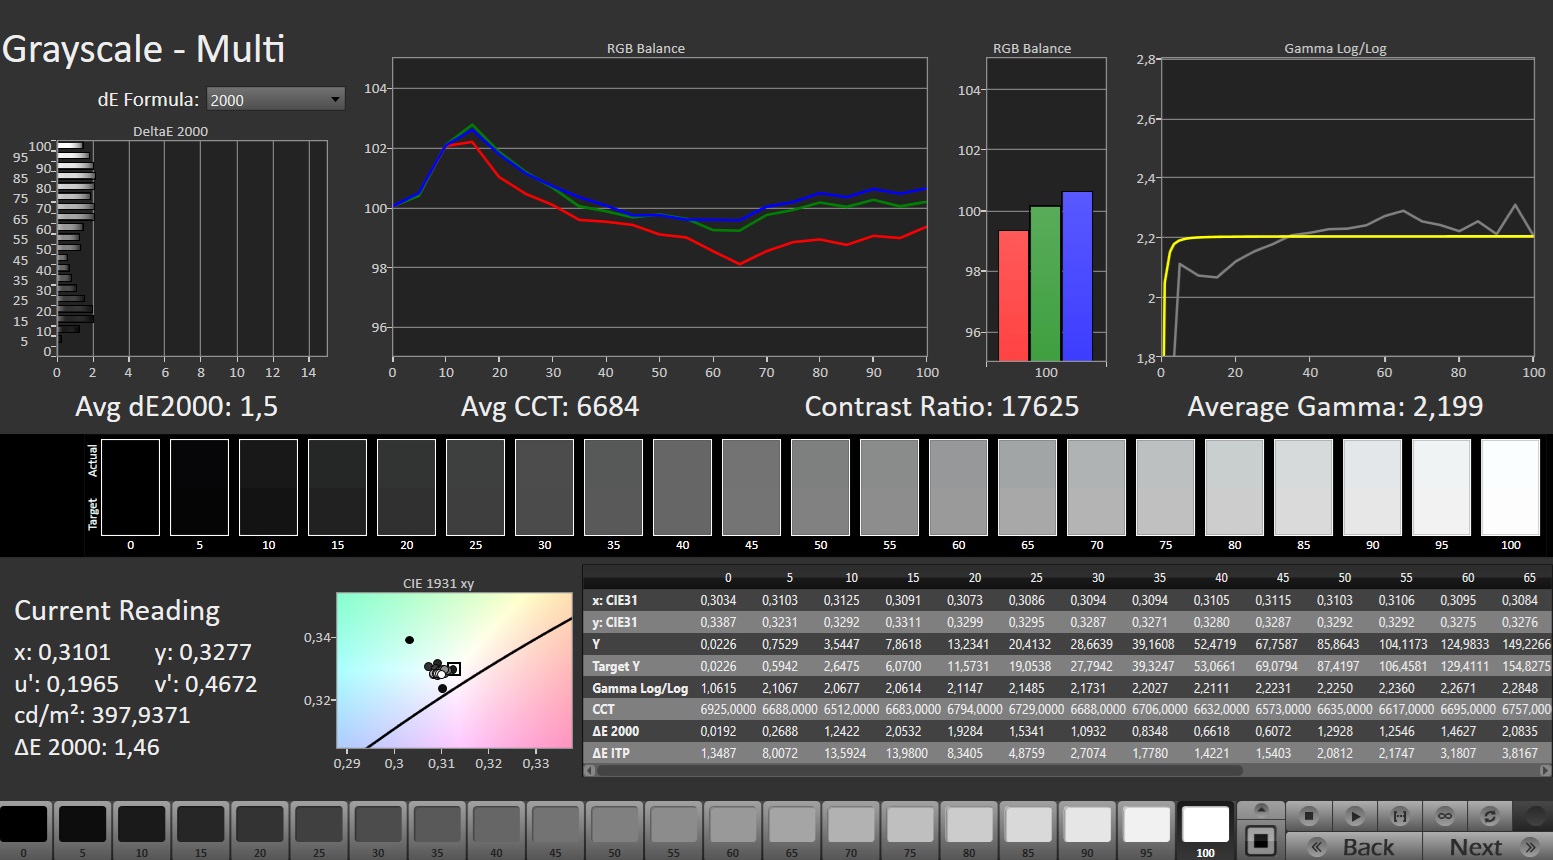Screen dimensions: 1553x860
Task: Click the double left chevron beside Back
Action: (x=1318, y=847)
